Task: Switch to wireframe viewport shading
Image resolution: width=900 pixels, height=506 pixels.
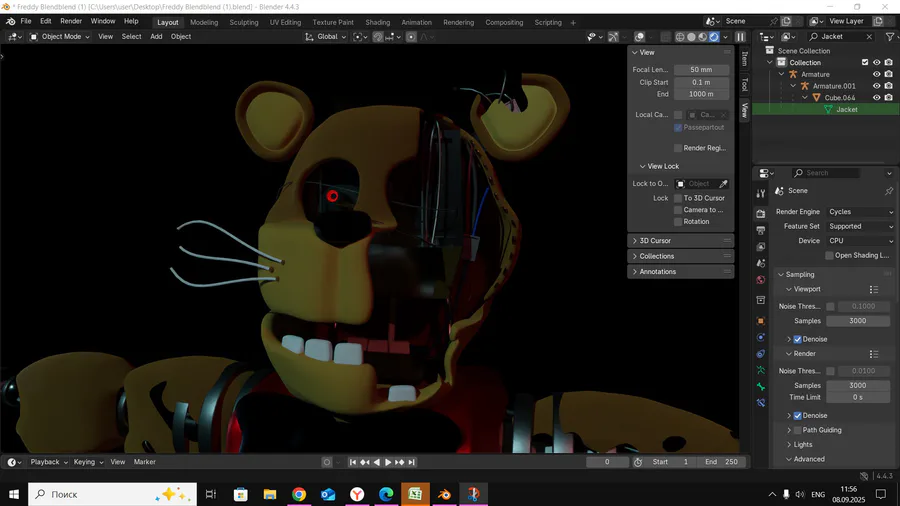Action: 680,37
